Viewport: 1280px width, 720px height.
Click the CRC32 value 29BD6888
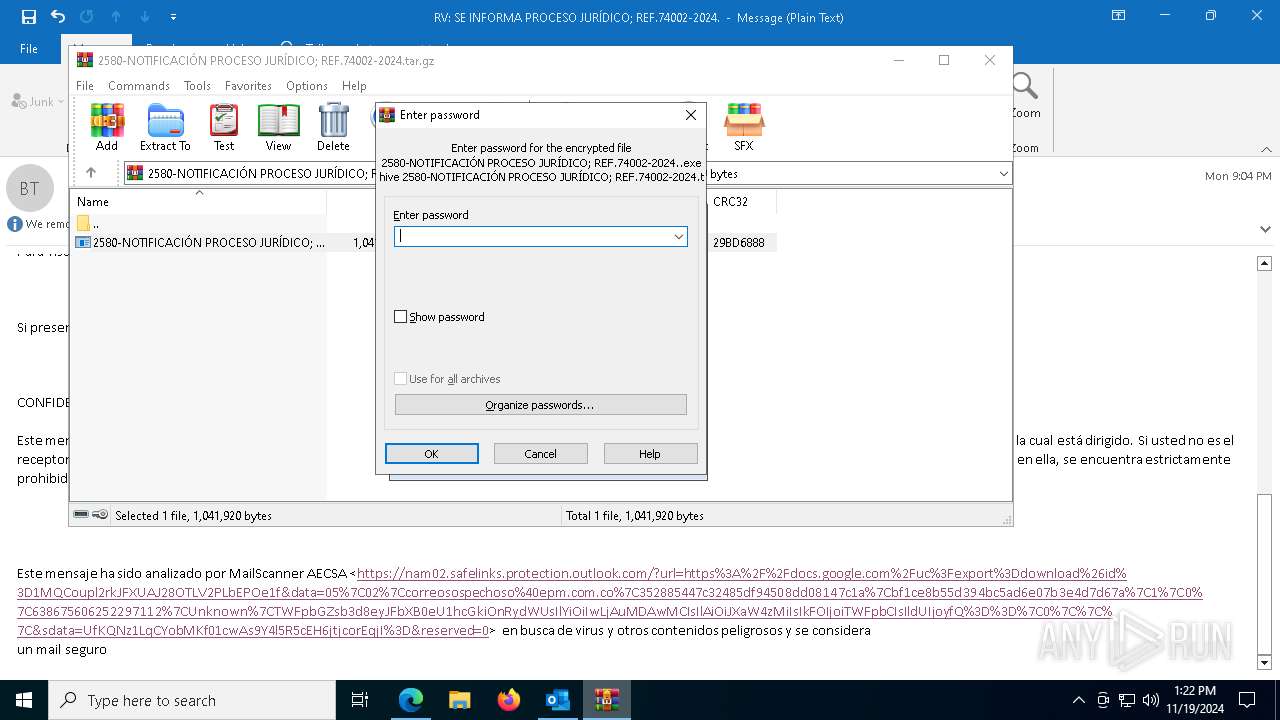coord(739,242)
